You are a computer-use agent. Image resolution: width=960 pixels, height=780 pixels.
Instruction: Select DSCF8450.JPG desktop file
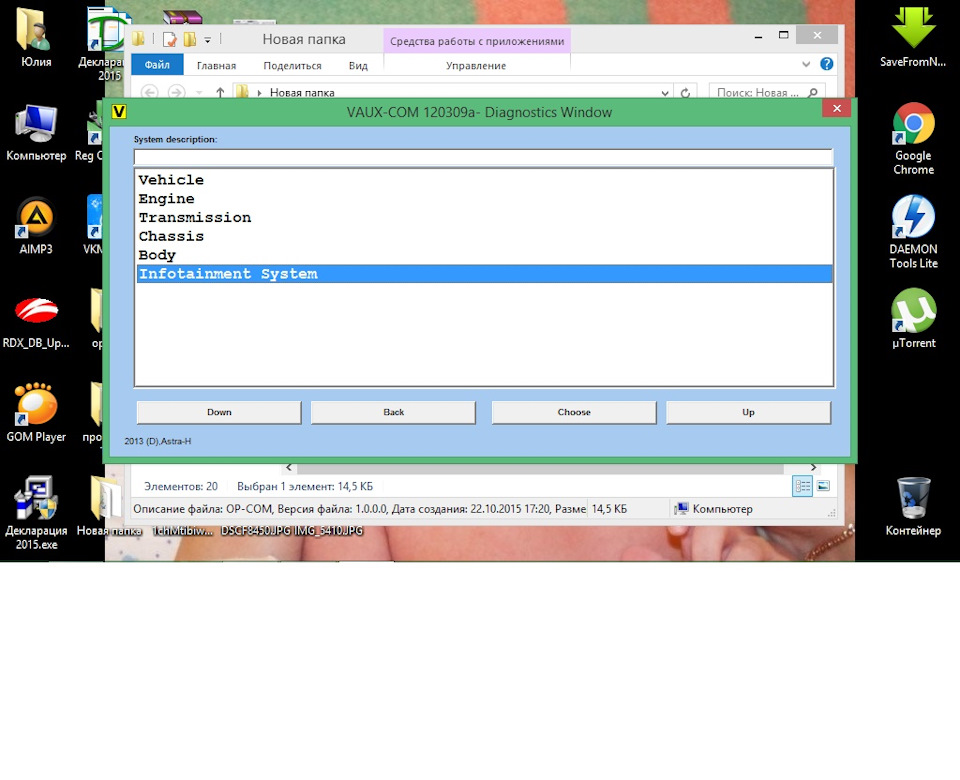[256, 531]
